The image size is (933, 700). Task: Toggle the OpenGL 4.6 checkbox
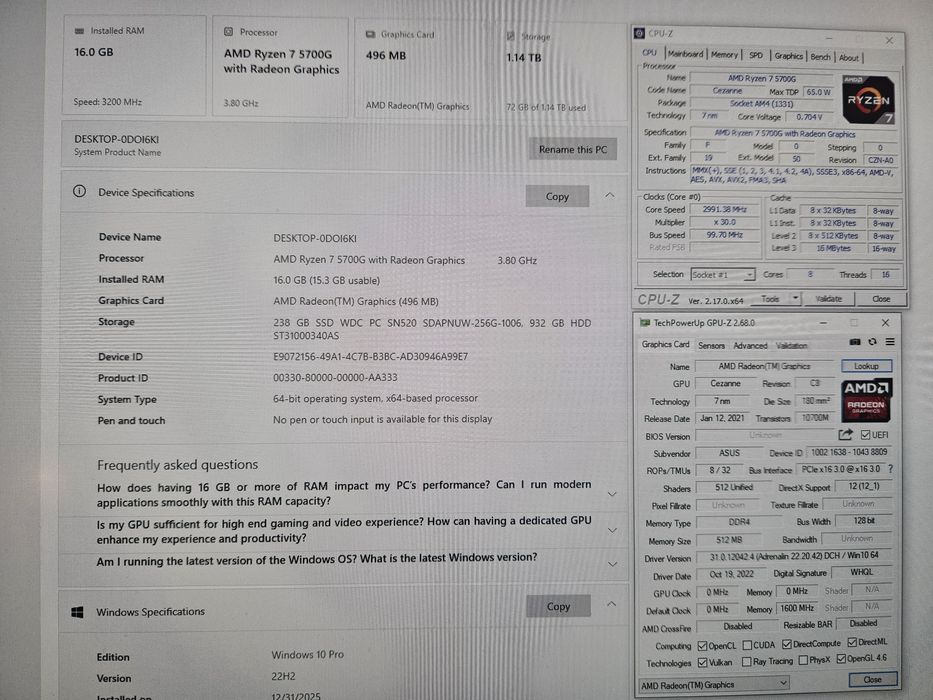point(841,659)
